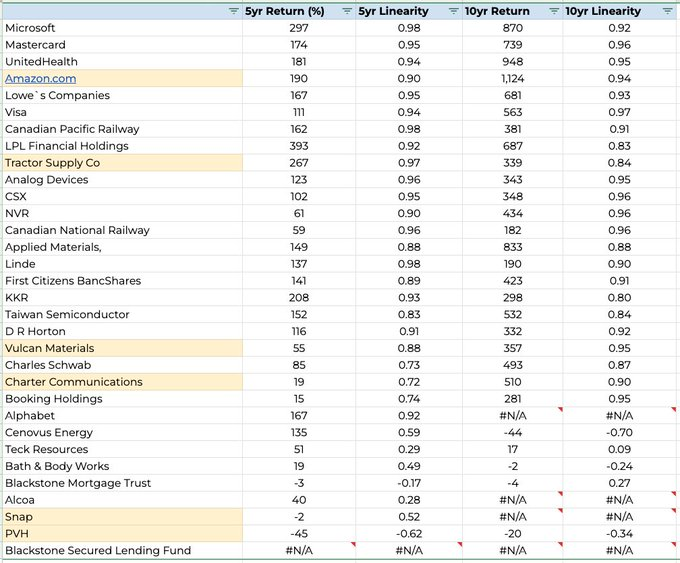Select the Alphabet company cell

tap(122, 416)
